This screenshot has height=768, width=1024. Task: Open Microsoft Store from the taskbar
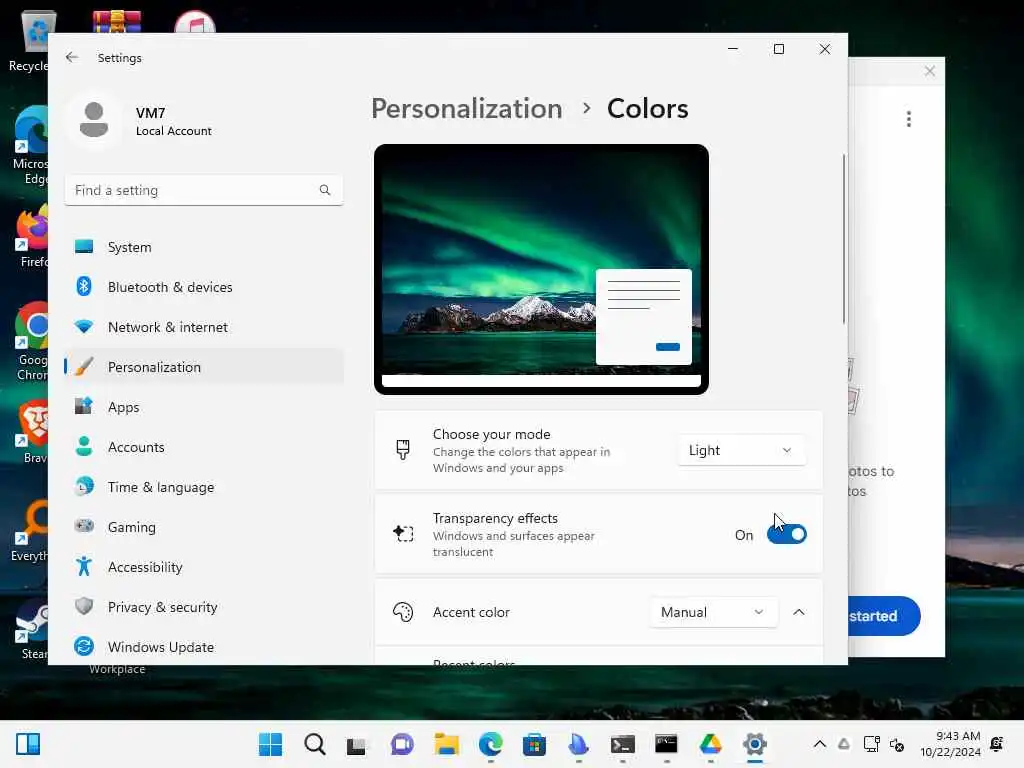pos(534,744)
